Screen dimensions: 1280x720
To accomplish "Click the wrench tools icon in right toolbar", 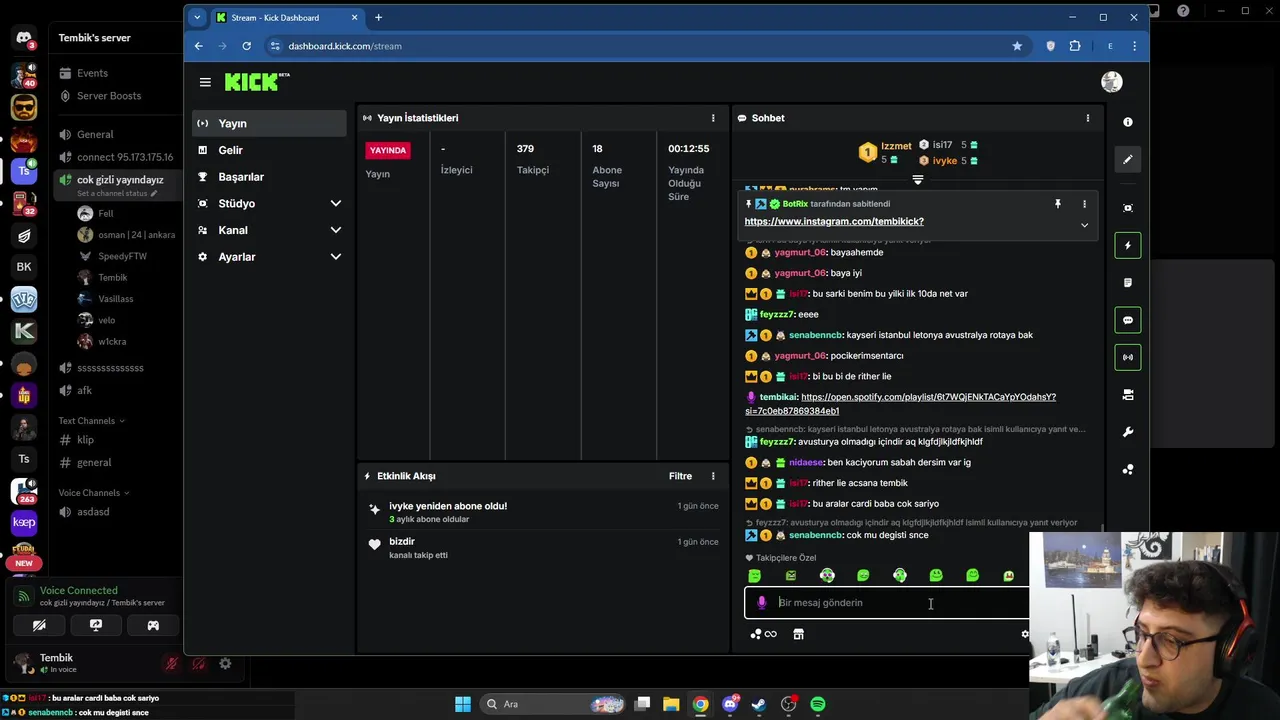I will point(1128,432).
